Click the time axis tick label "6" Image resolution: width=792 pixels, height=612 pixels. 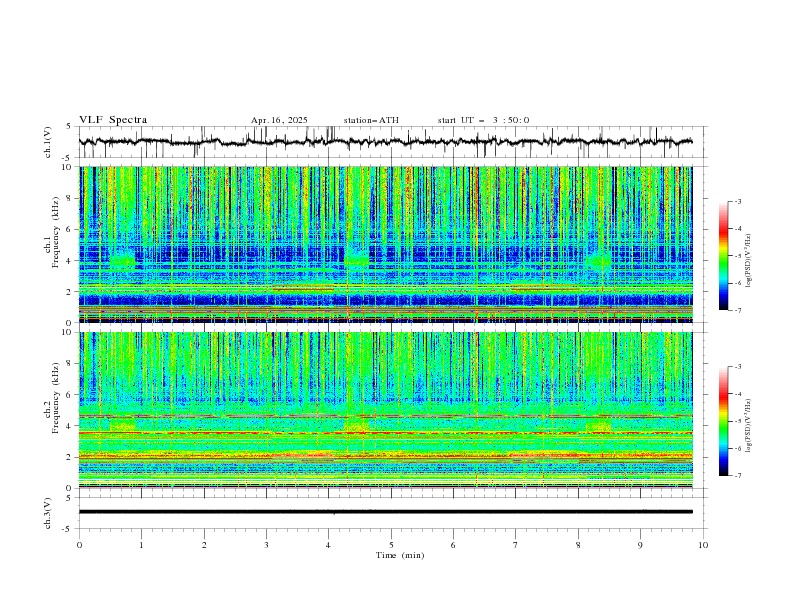click(453, 545)
